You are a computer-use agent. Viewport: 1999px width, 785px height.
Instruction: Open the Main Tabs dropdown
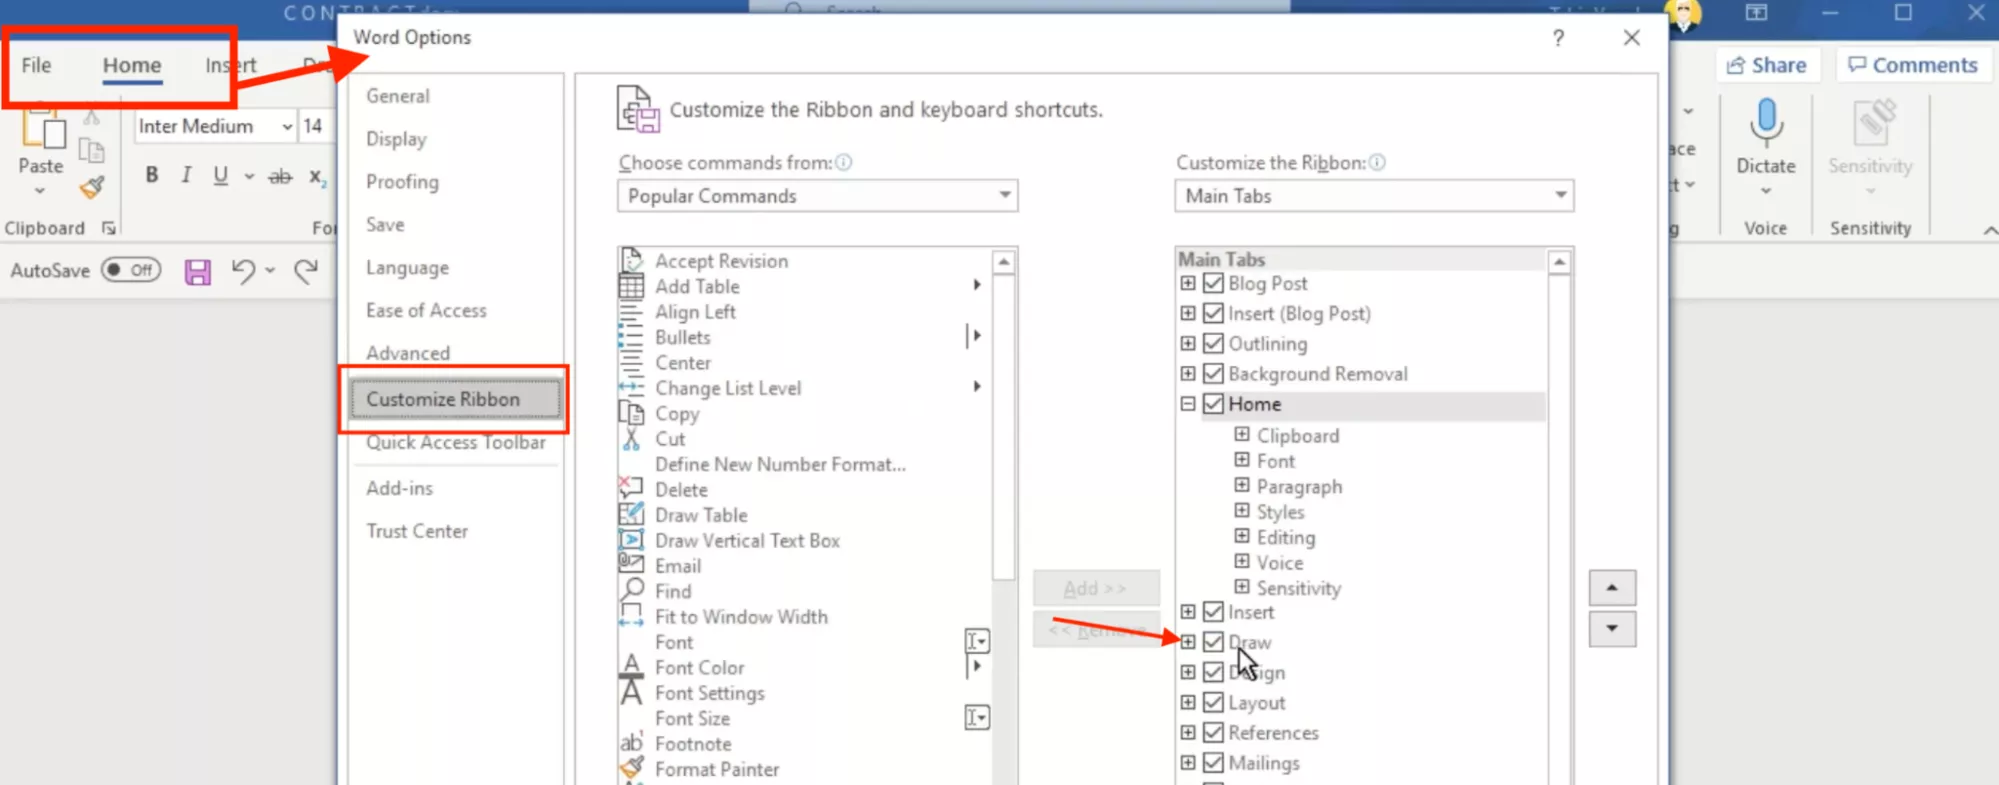[1561, 196]
